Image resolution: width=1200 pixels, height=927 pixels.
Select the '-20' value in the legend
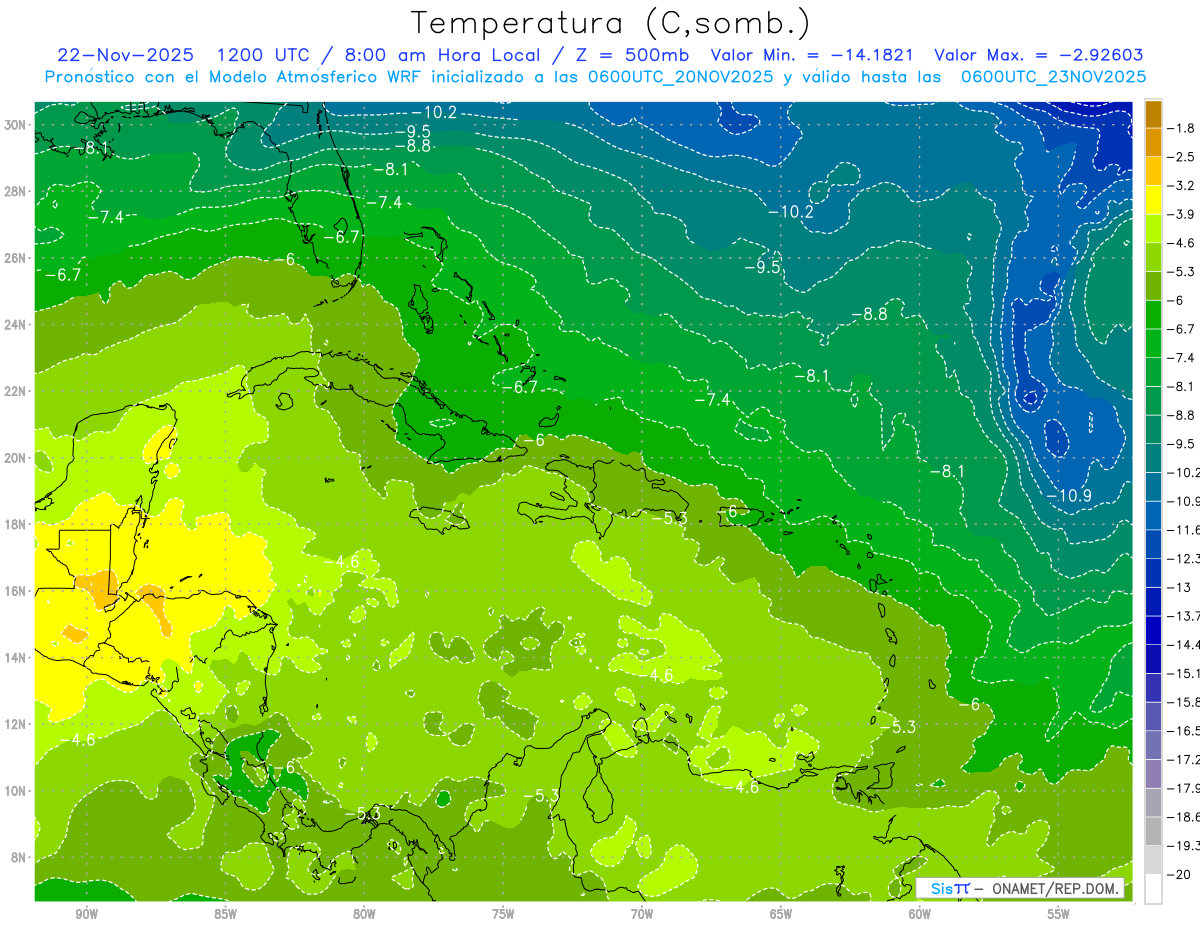1179,874
